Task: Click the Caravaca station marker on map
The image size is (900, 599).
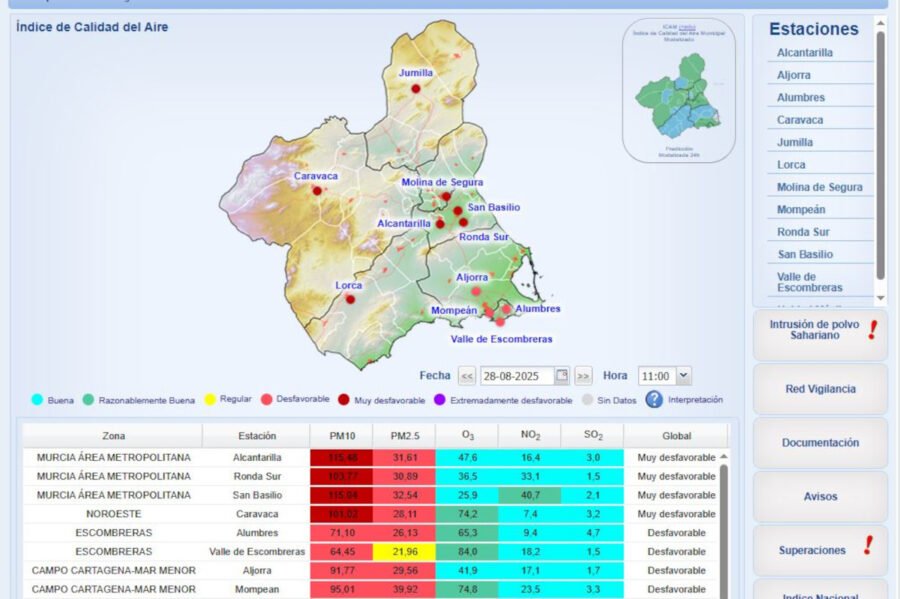Action: point(317,190)
